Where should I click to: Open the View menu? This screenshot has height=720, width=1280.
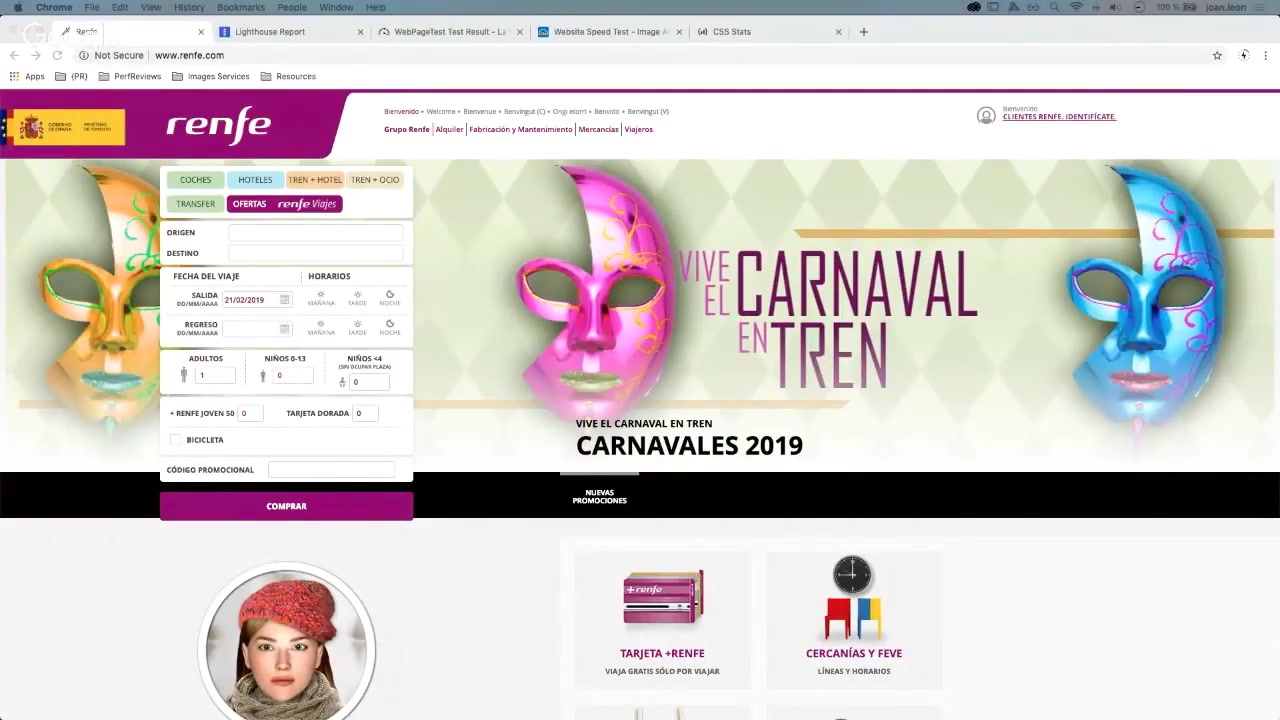pyautogui.click(x=151, y=7)
